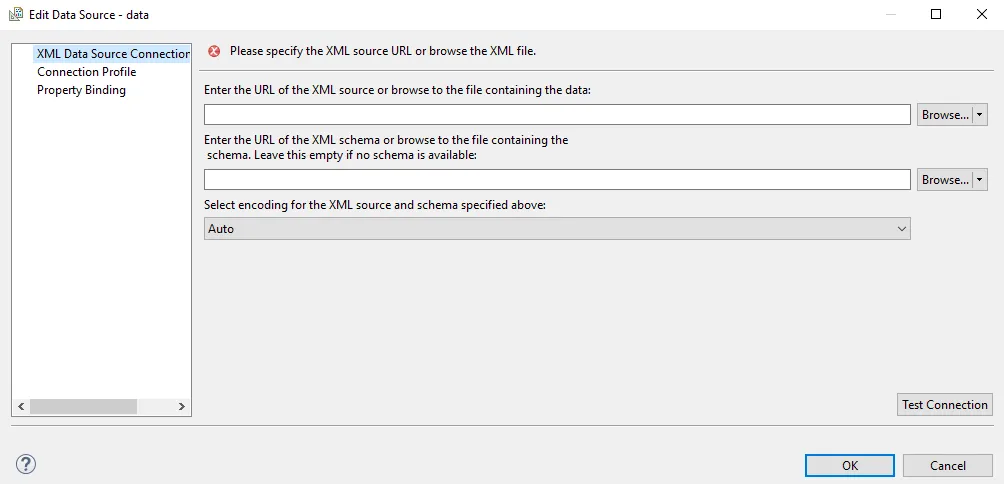
Task: Click the XML schema URL input field
Action: coord(557,180)
